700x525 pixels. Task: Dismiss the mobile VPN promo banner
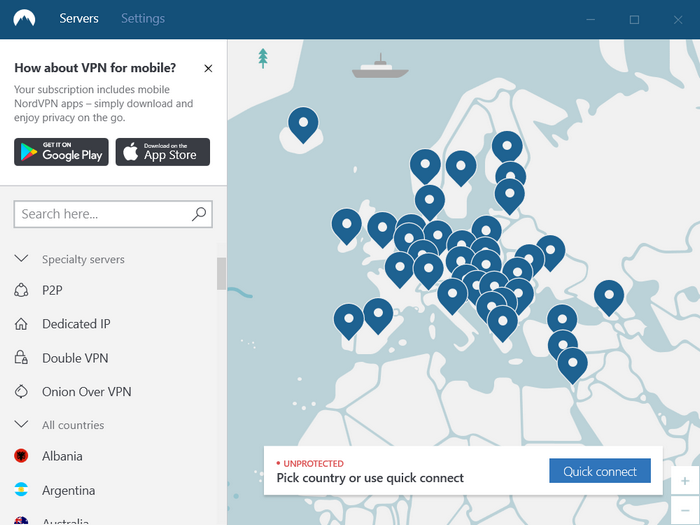[x=208, y=68]
